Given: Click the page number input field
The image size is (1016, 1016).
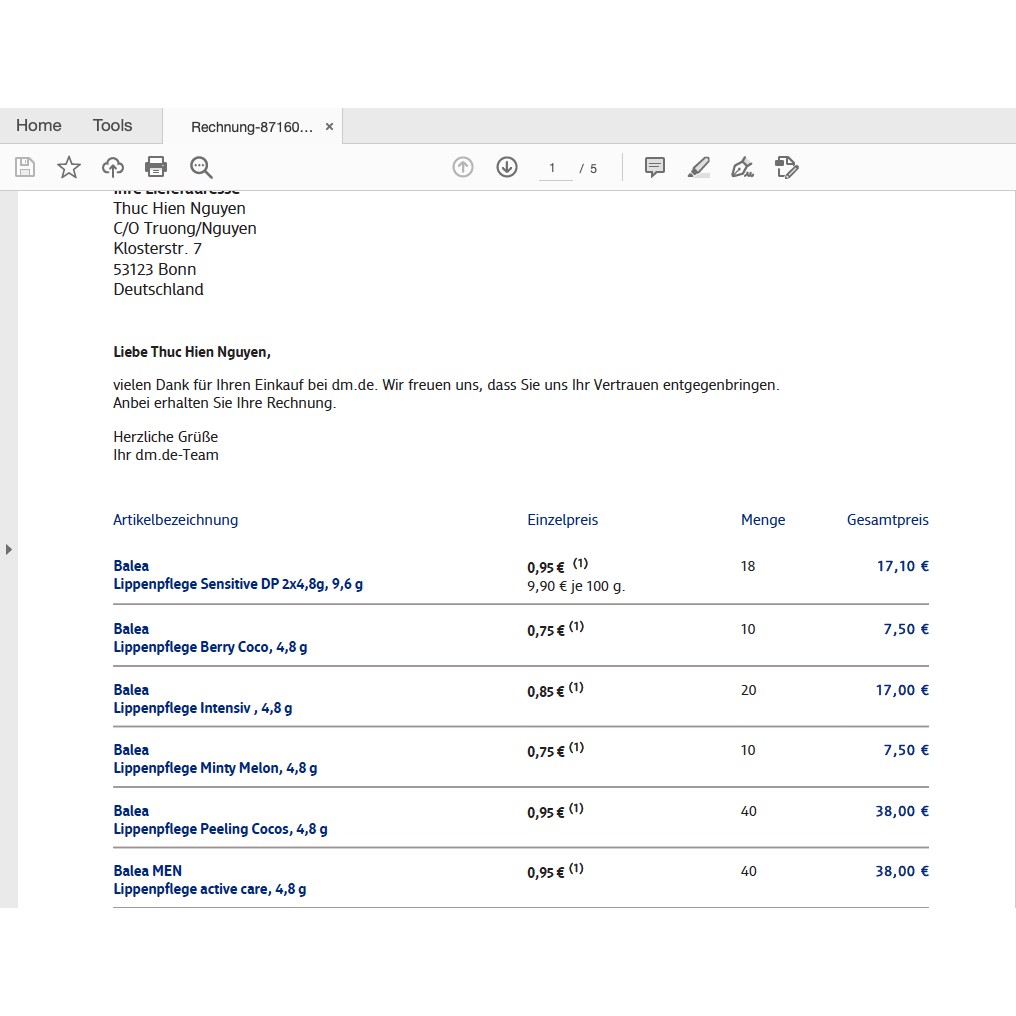Looking at the screenshot, I should (552, 168).
